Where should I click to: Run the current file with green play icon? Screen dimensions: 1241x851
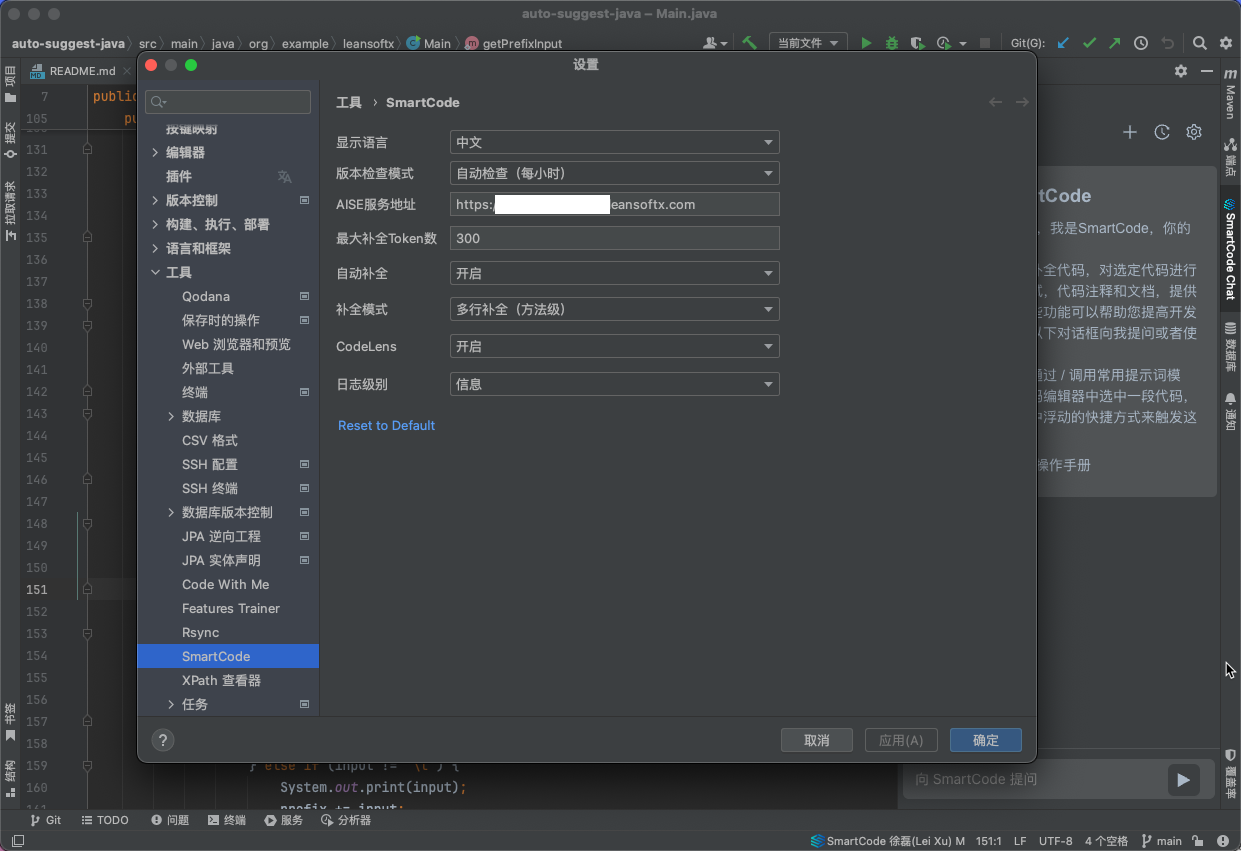click(867, 43)
